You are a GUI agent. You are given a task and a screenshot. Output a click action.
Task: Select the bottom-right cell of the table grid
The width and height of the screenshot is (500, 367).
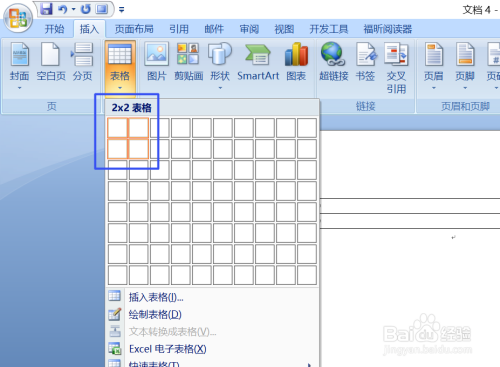(307, 275)
